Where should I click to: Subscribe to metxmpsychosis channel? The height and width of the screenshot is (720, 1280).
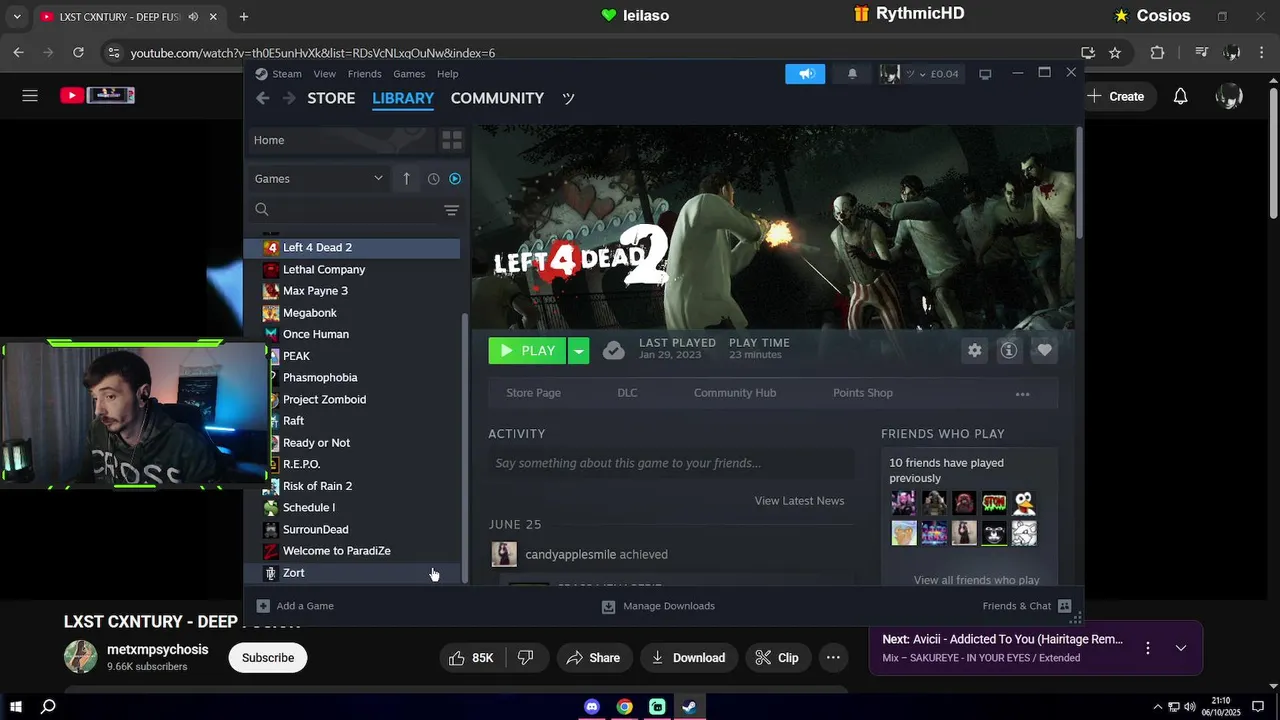[x=268, y=658]
